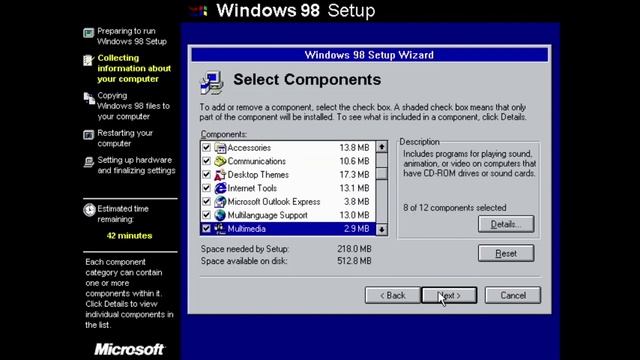Image resolution: width=640 pixels, height=360 pixels.
Task: Click the 10.6 MB size value
Action: click(354, 161)
